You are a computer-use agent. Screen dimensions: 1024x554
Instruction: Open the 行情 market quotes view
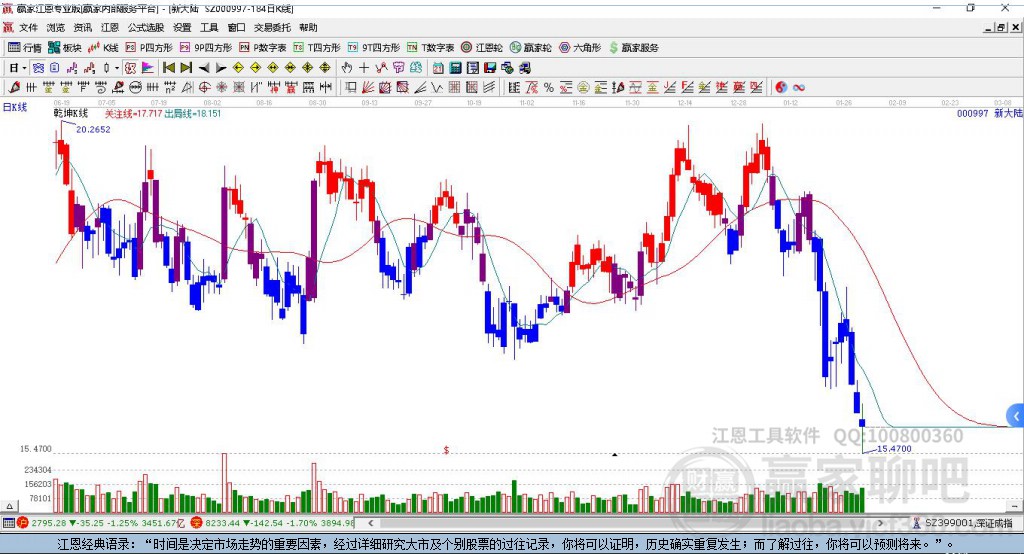click(25, 48)
